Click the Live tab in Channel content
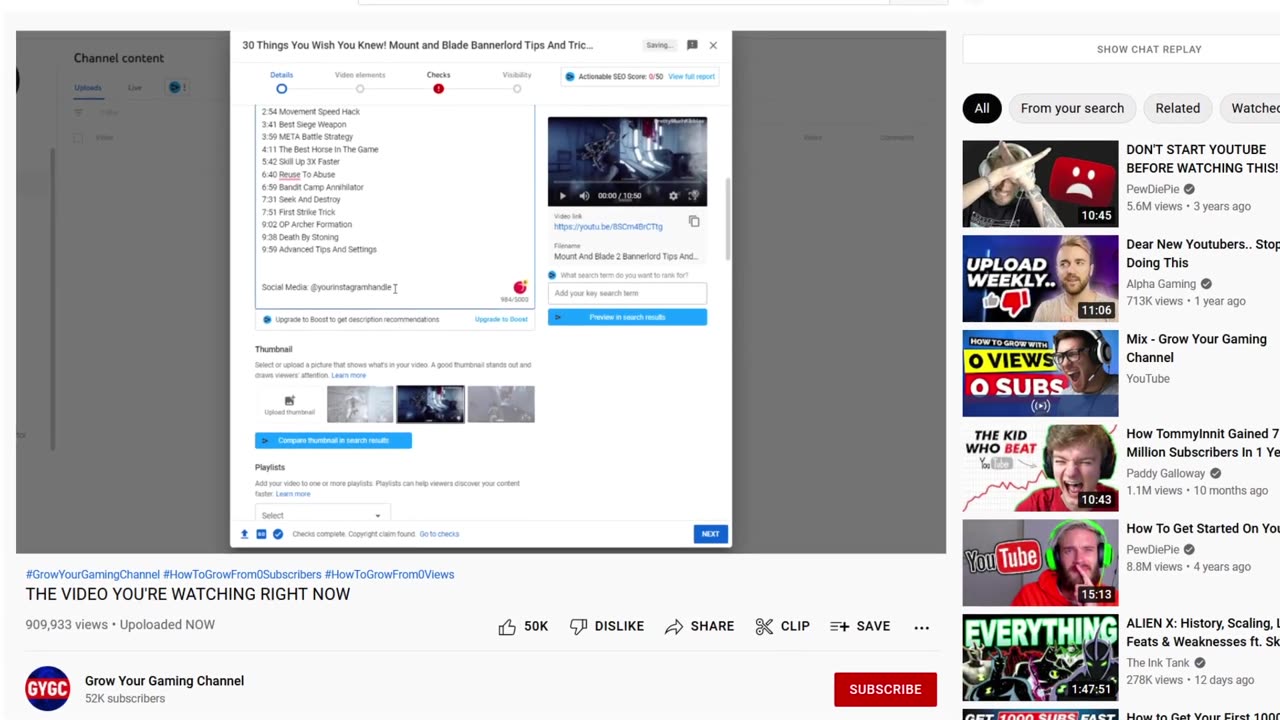The width and height of the screenshot is (1280, 720). tap(134, 88)
